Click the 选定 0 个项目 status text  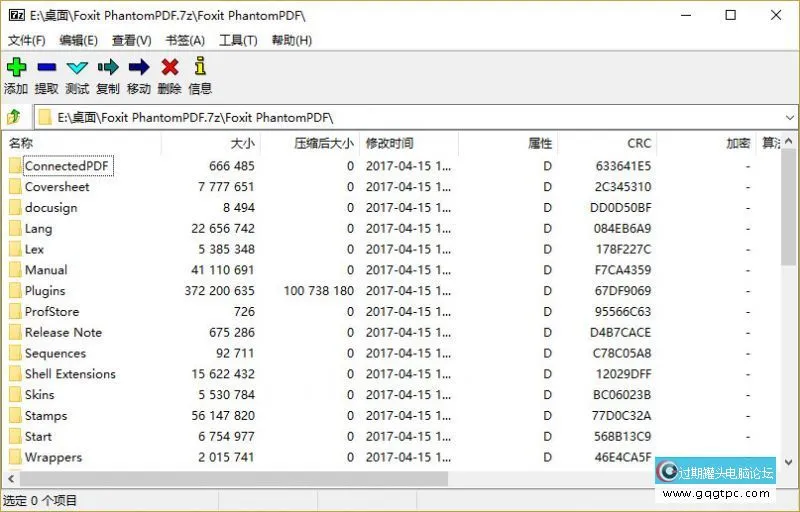[40, 501]
